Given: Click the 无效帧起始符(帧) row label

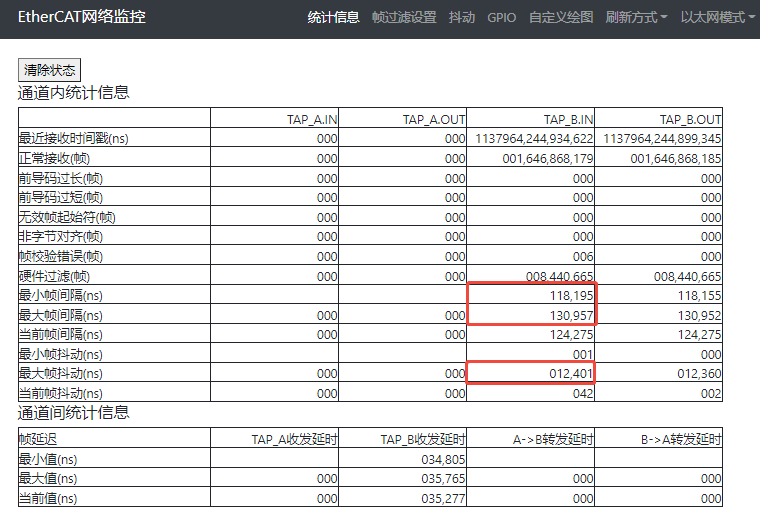Looking at the screenshot, I should point(67,217).
